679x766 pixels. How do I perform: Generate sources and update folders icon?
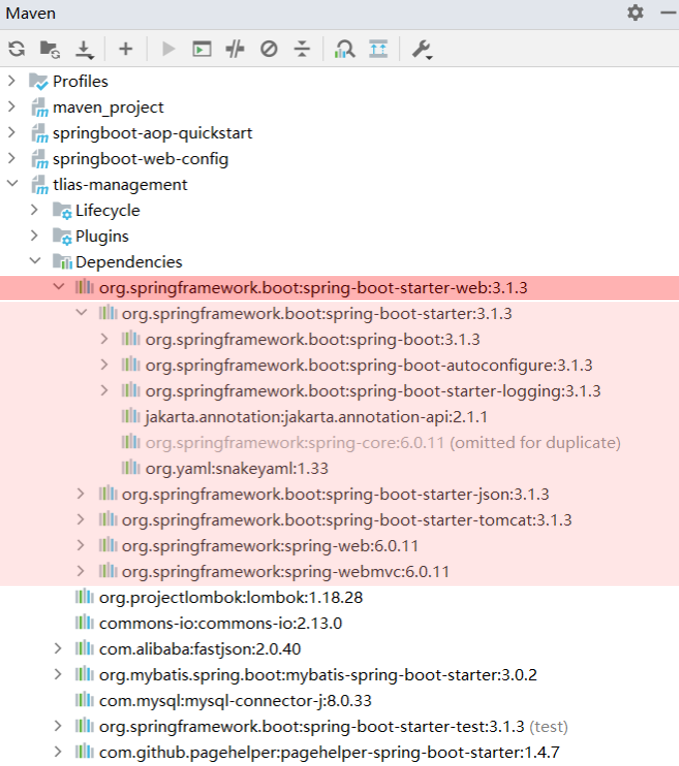pos(50,49)
